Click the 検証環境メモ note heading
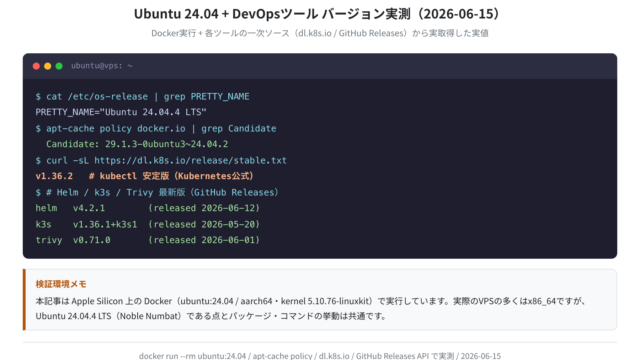The width and height of the screenshot is (640, 360). [61, 284]
